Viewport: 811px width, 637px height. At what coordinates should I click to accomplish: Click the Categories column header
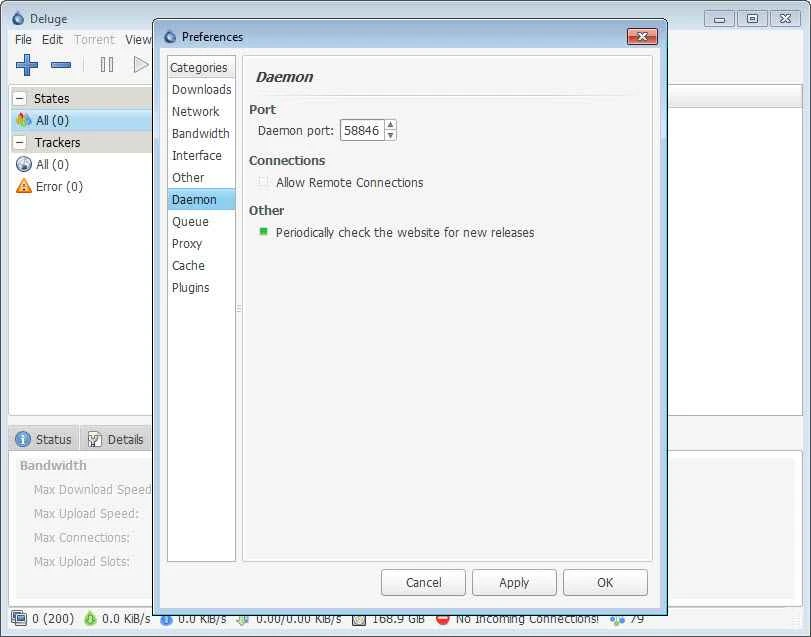tap(201, 67)
